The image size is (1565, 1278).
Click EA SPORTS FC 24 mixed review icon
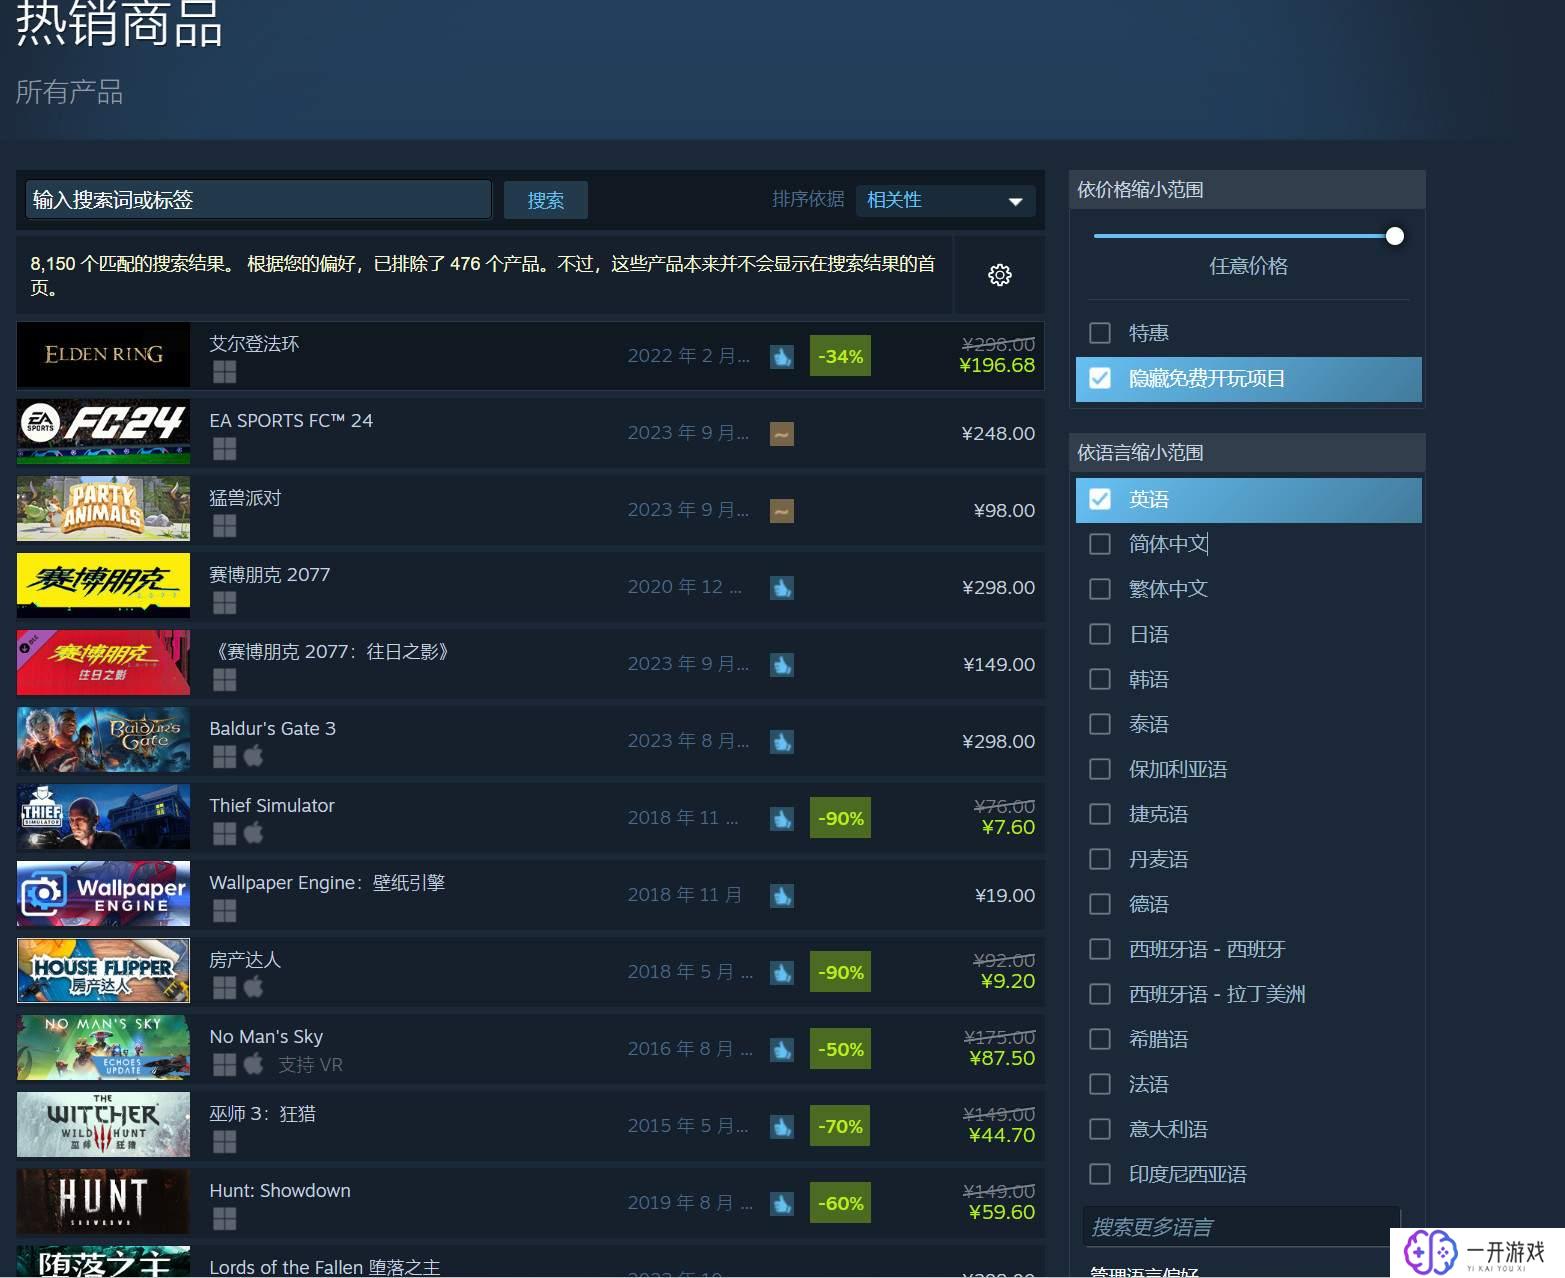(782, 433)
